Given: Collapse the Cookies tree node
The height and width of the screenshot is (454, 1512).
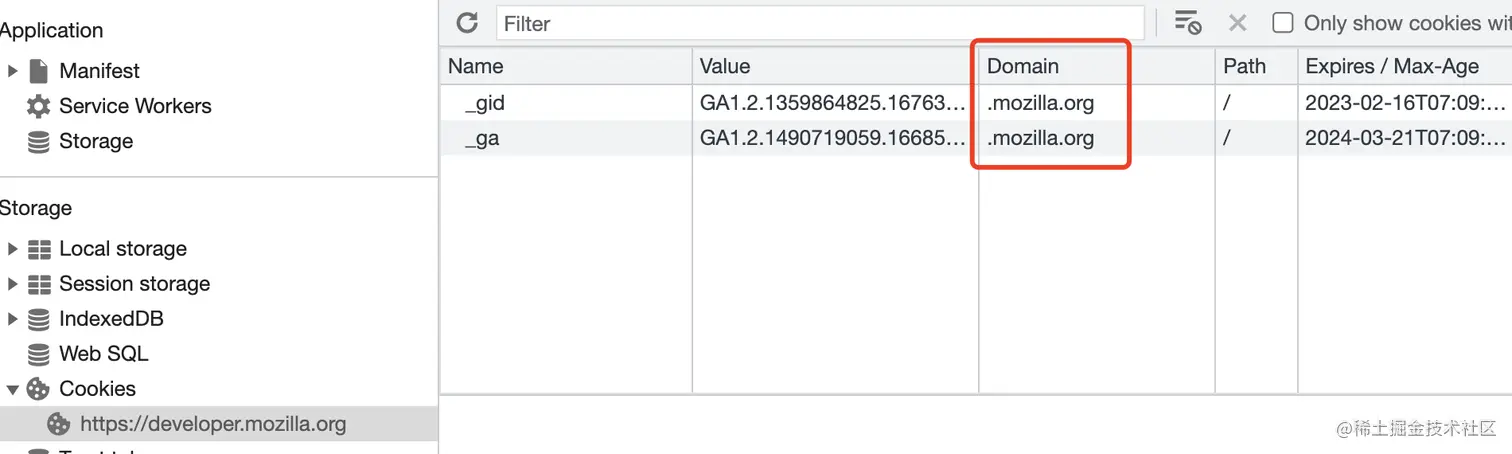Looking at the screenshot, I should tap(13, 389).
